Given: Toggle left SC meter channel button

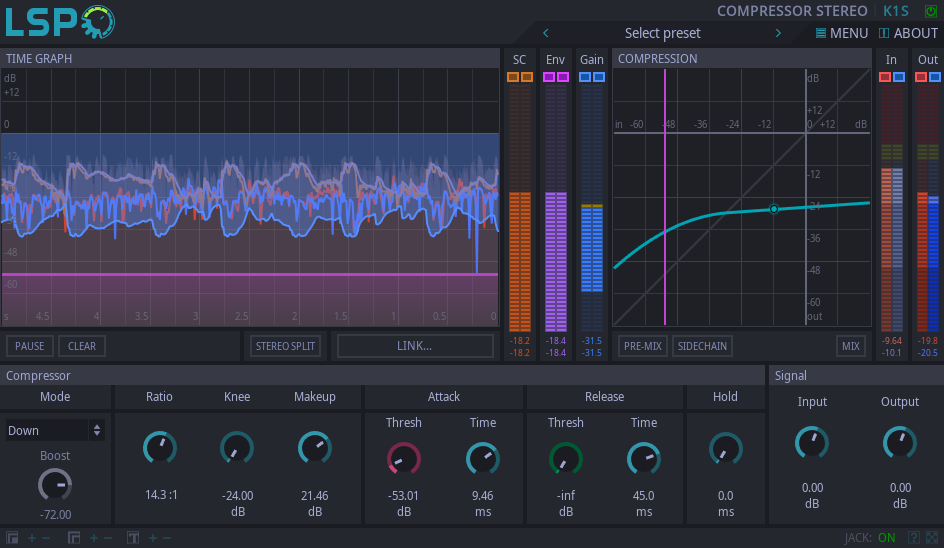Looking at the screenshot, I should pyautogui.click(x=513, y=77).
